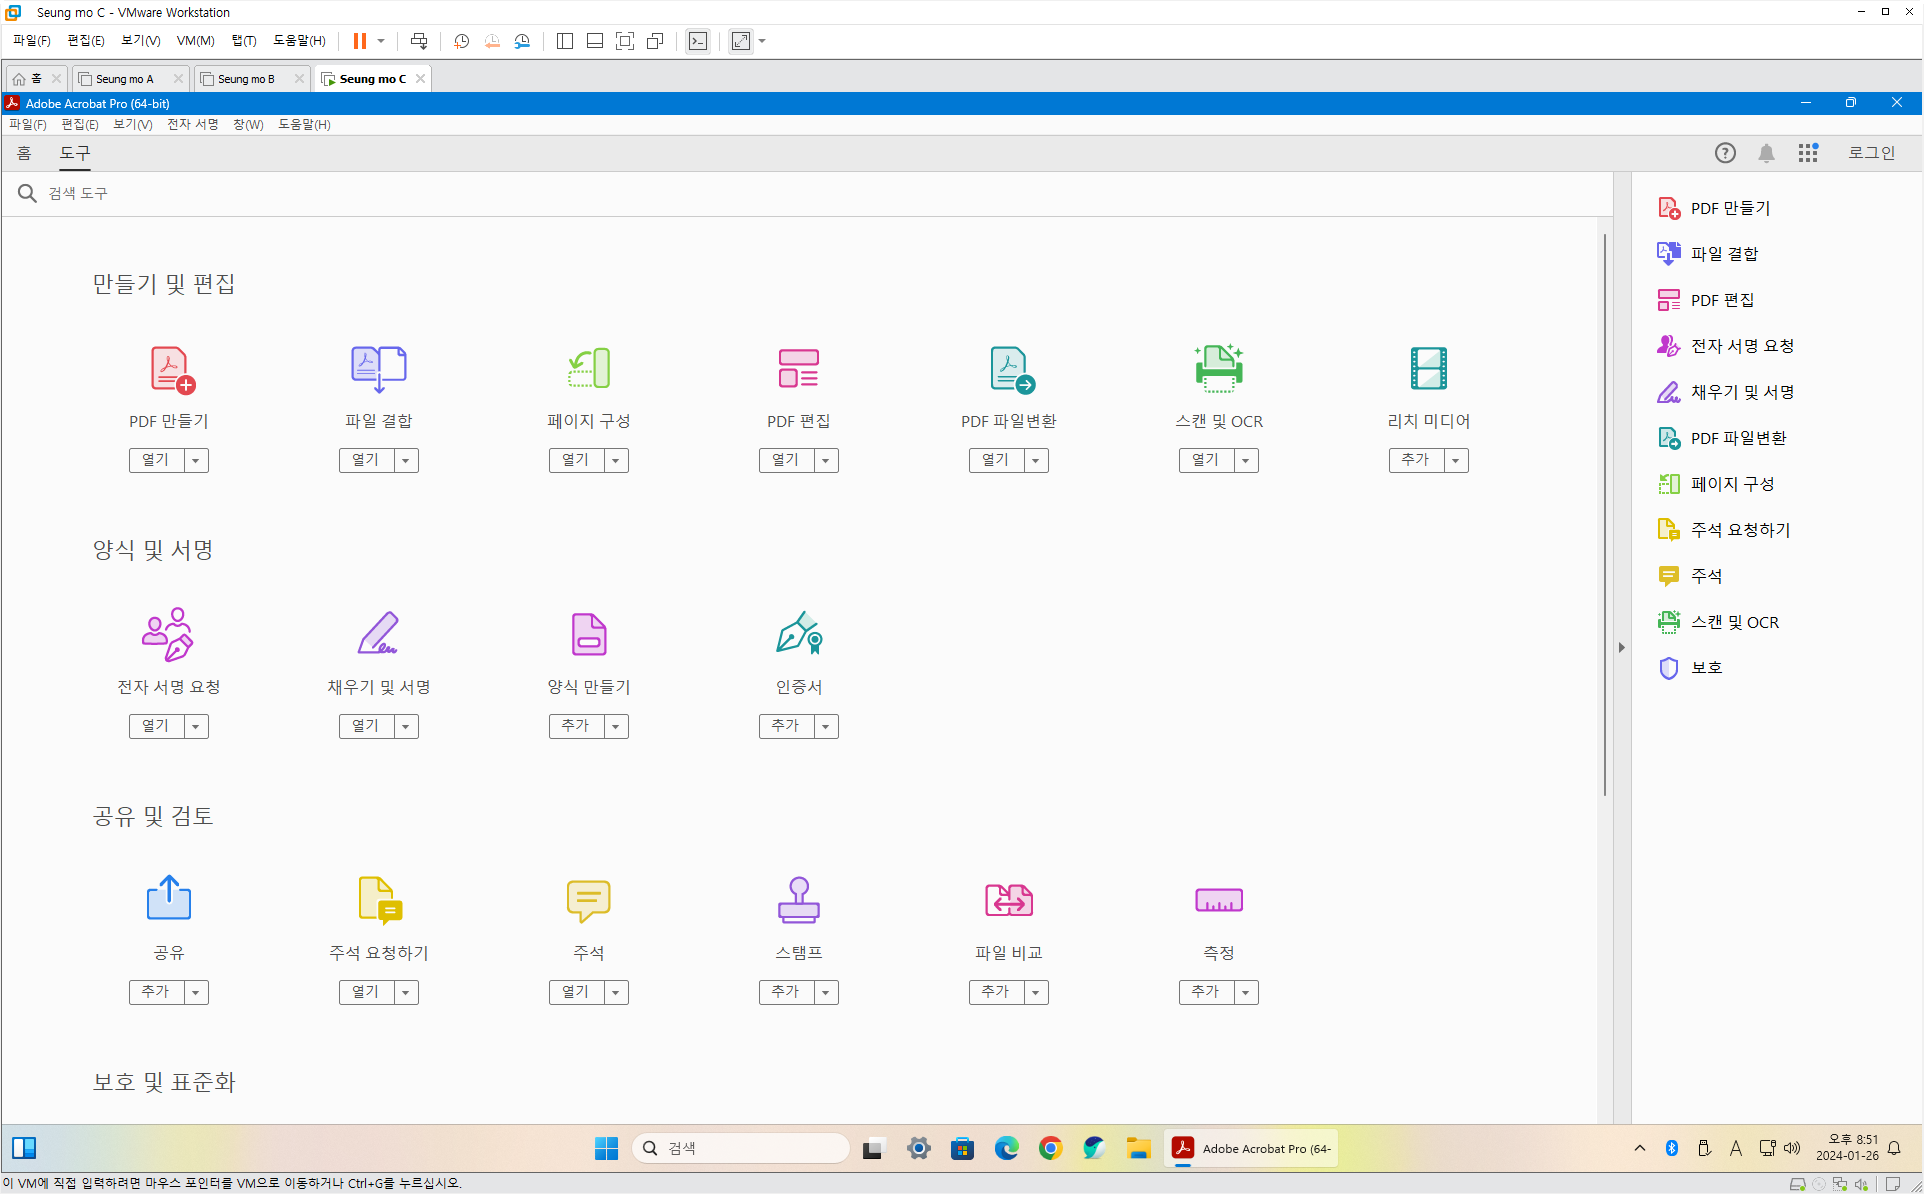Expand dropdown arrow beside PDF 편집 열기

click(826, 460)
